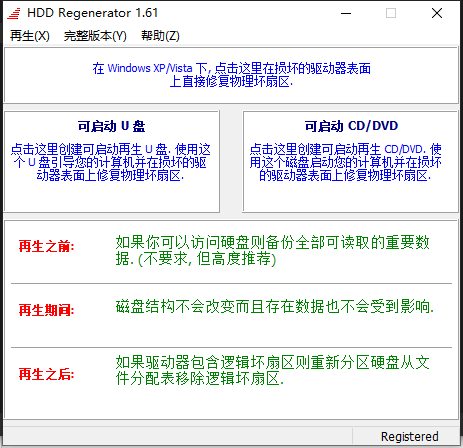Click the create bootable regenerating CD/DVD link
Viewport: 463px width, 448px height.
click(345, 162)
